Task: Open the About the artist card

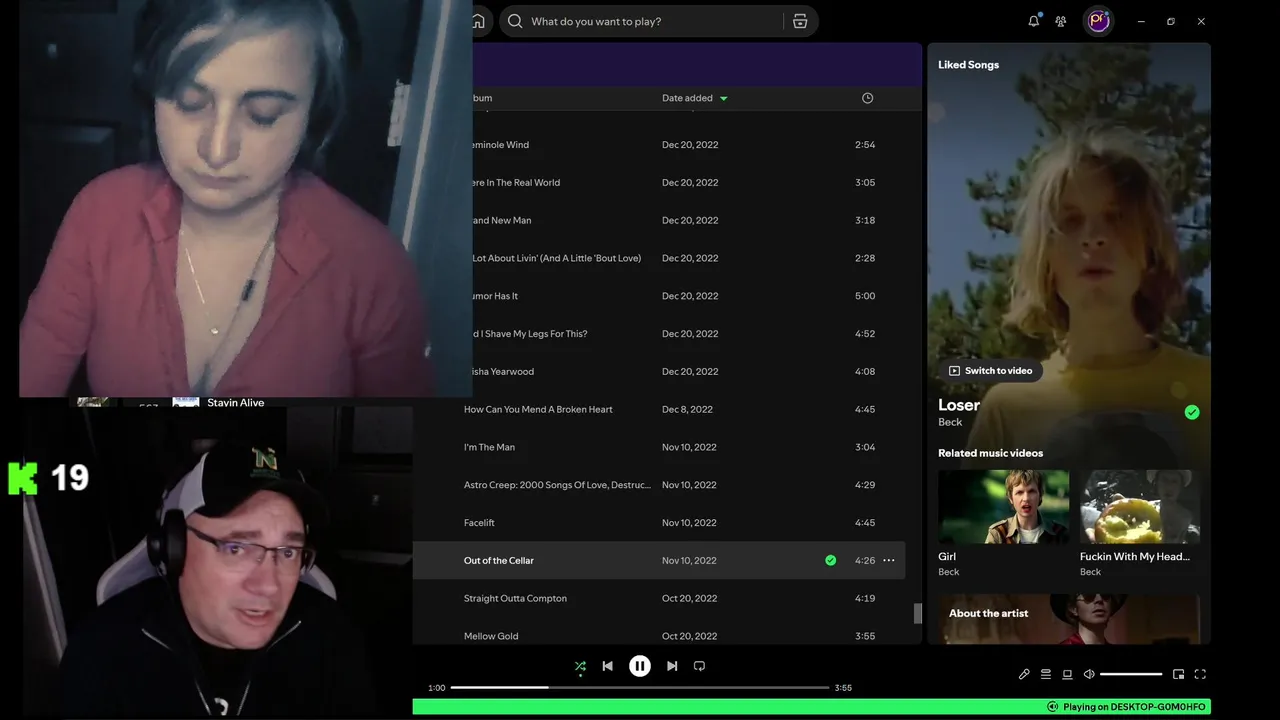Action: 1068,619
